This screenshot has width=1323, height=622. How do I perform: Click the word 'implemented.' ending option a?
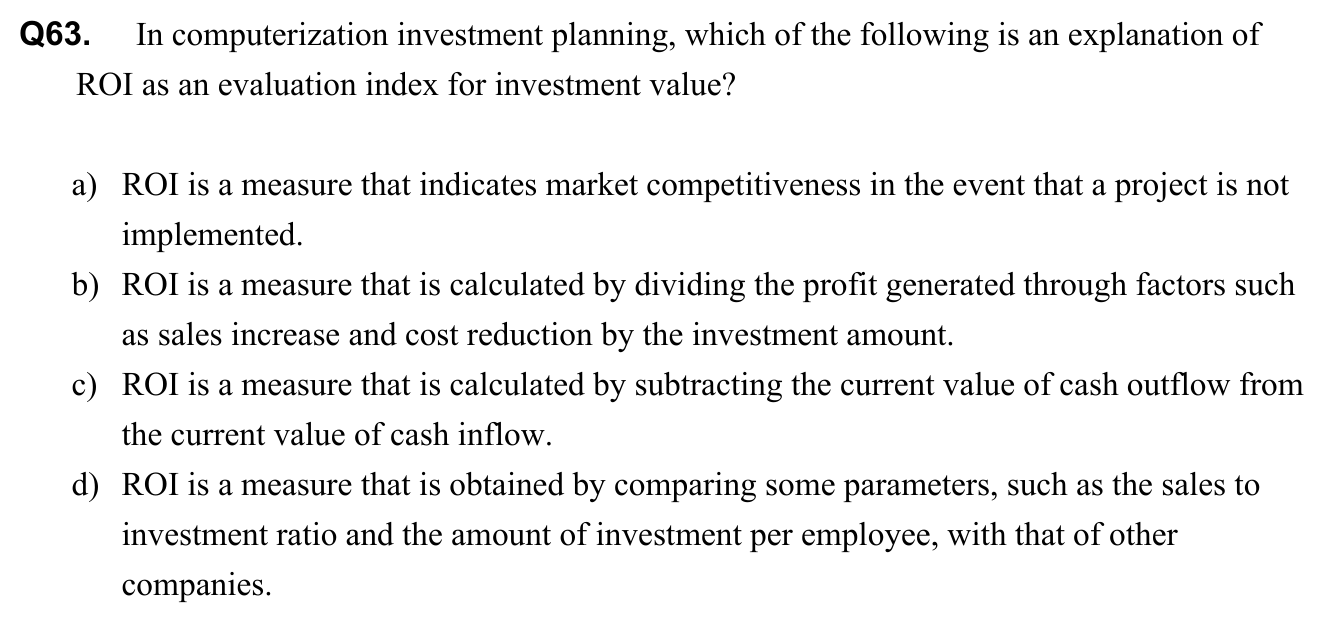coord(211,236)
